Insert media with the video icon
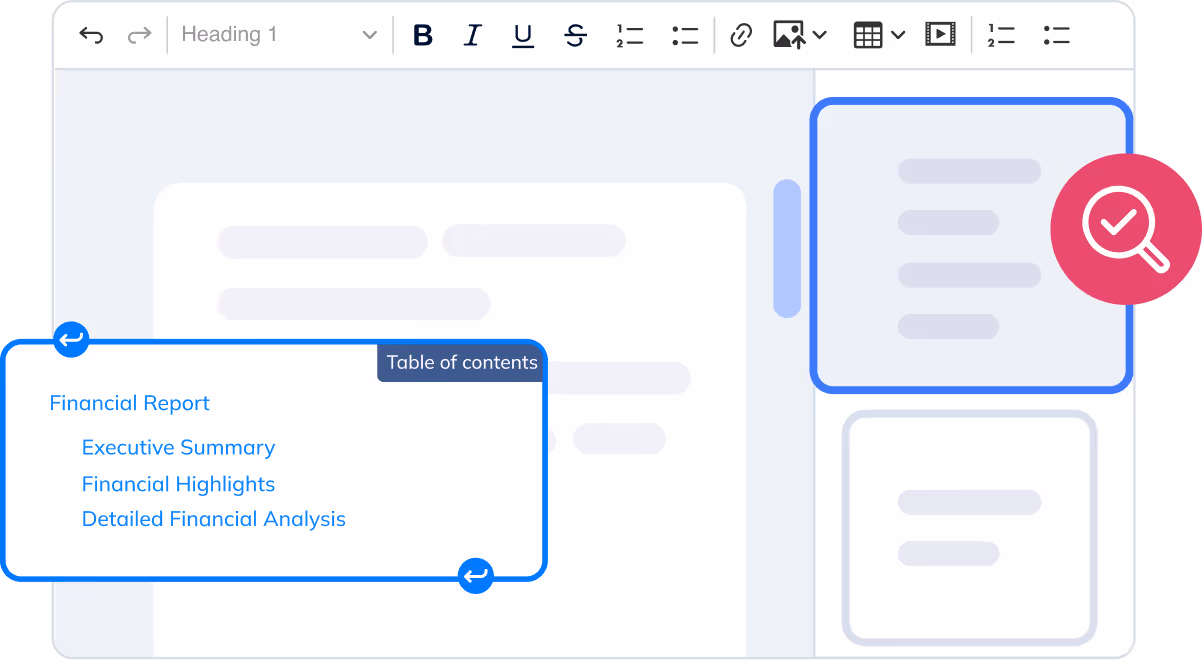The image size is (1202, 660). pos(940,36)
